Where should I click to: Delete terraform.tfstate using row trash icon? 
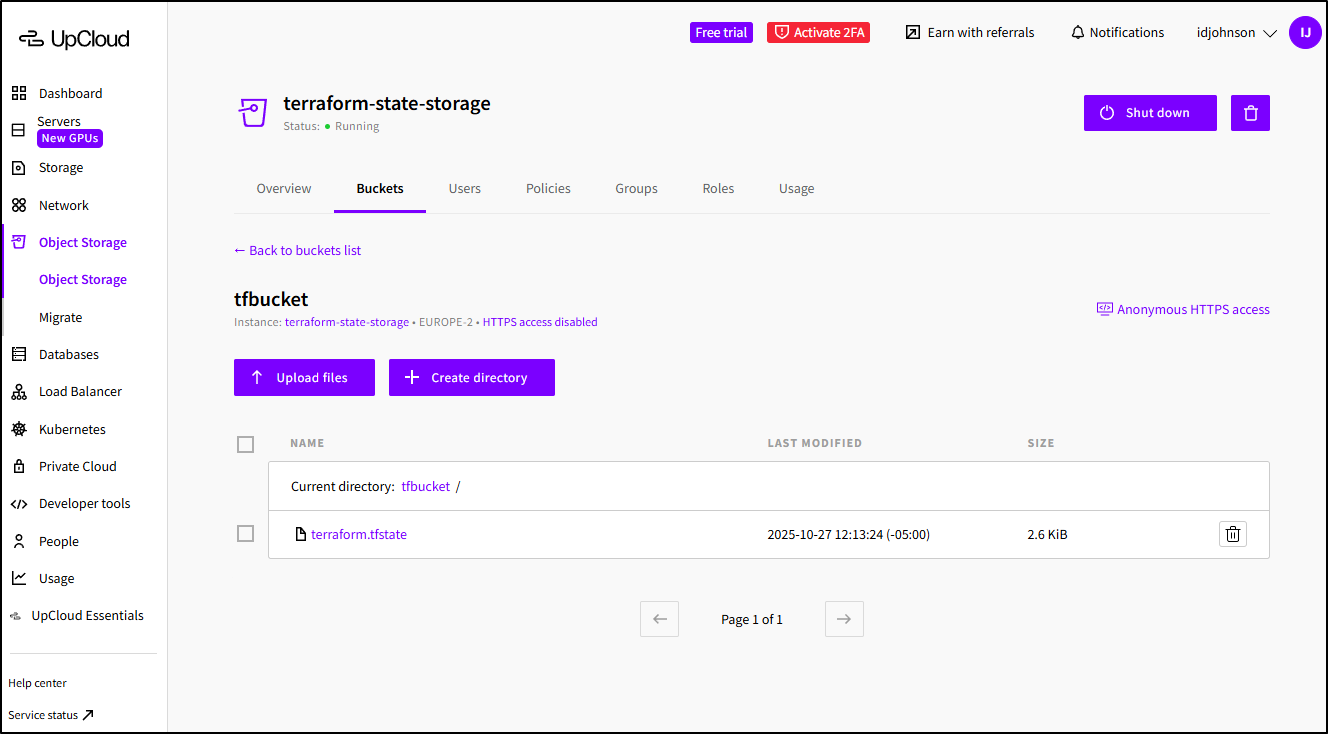1233,534
